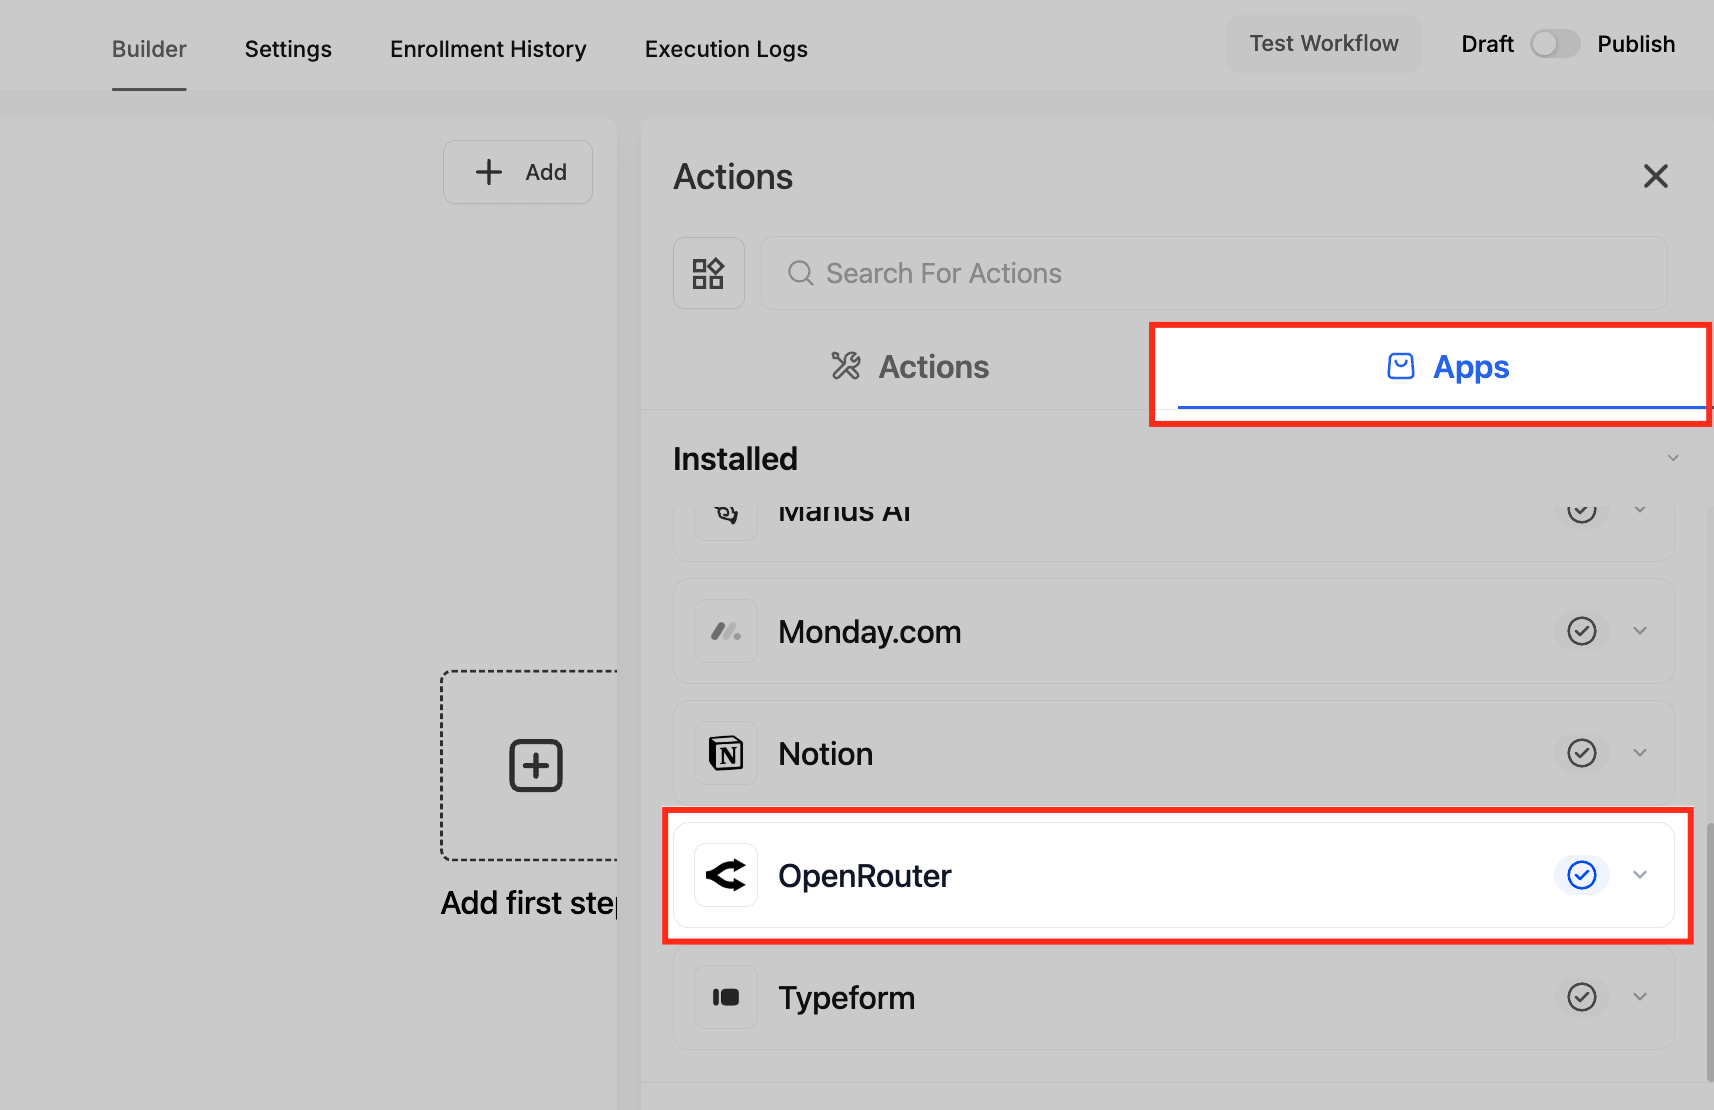Collapse the Installed section chevron
This screenshot has width=1714, height=1110.
pos(1673,458)
